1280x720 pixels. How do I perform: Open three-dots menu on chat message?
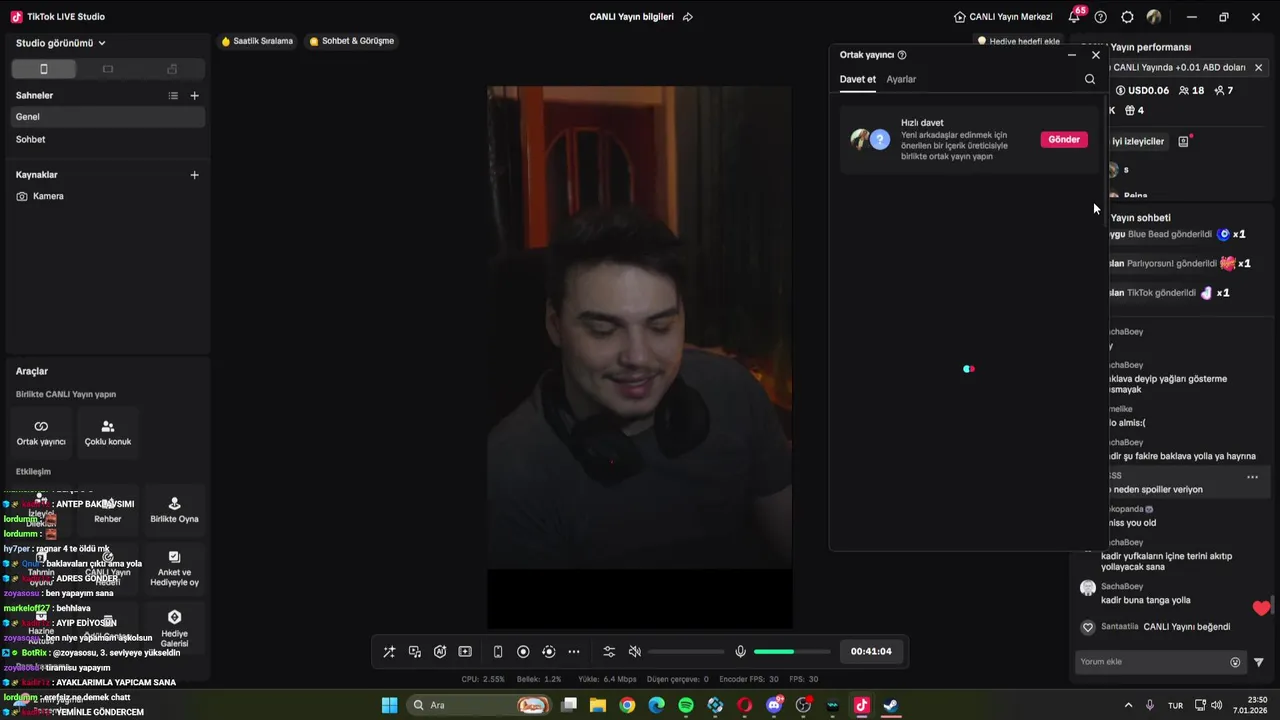[1252, 478]
